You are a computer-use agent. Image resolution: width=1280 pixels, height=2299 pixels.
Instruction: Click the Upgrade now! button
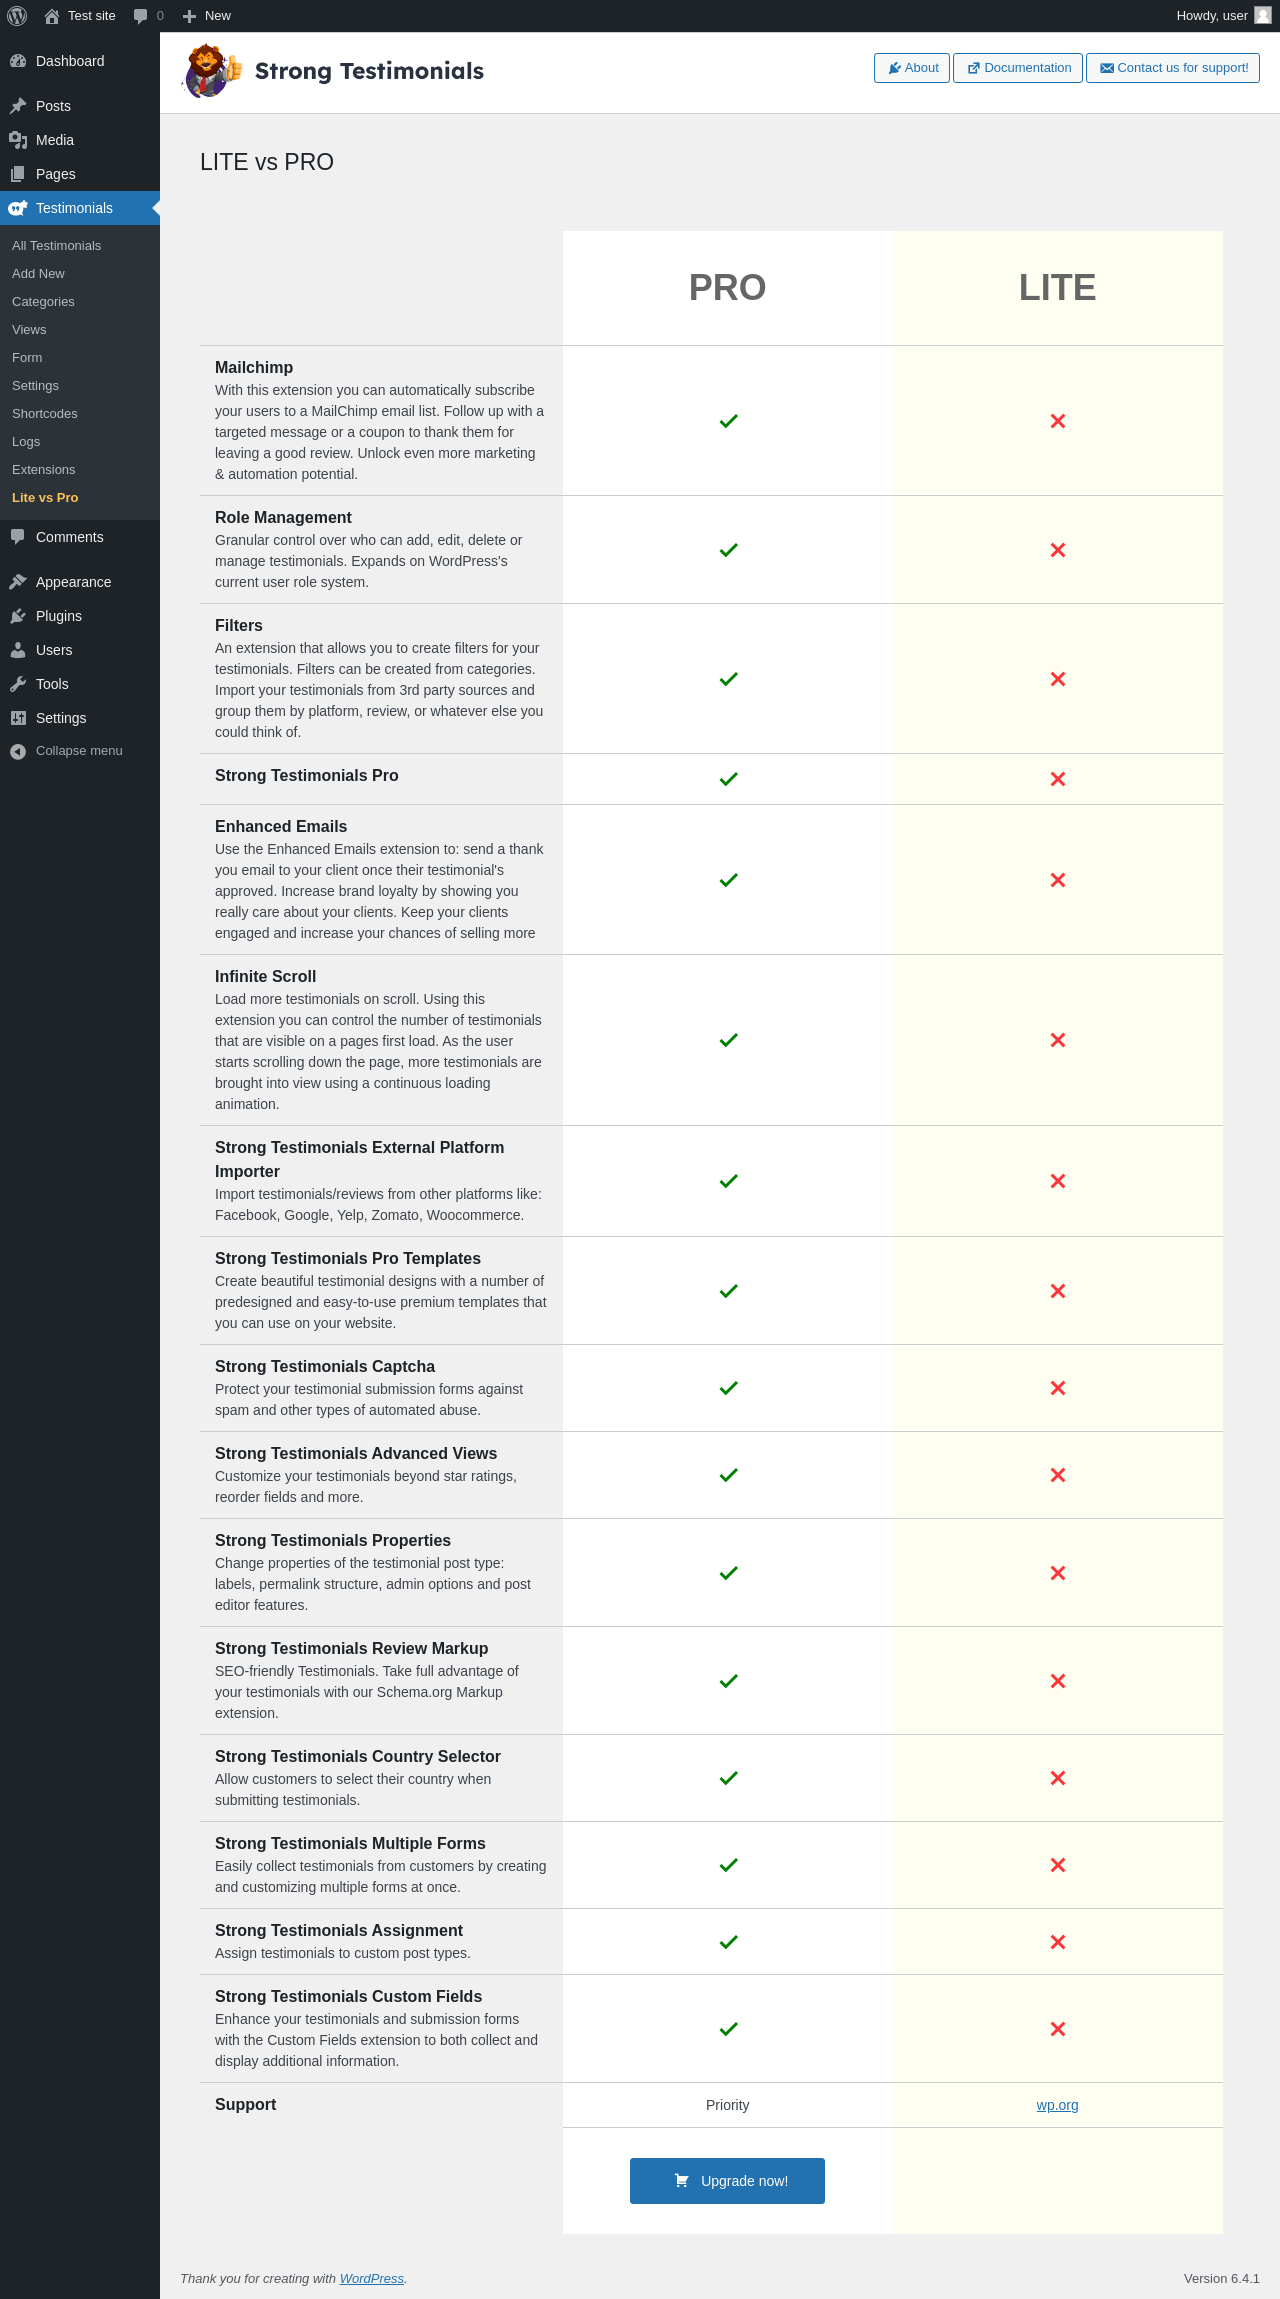tap(727, 2181)
